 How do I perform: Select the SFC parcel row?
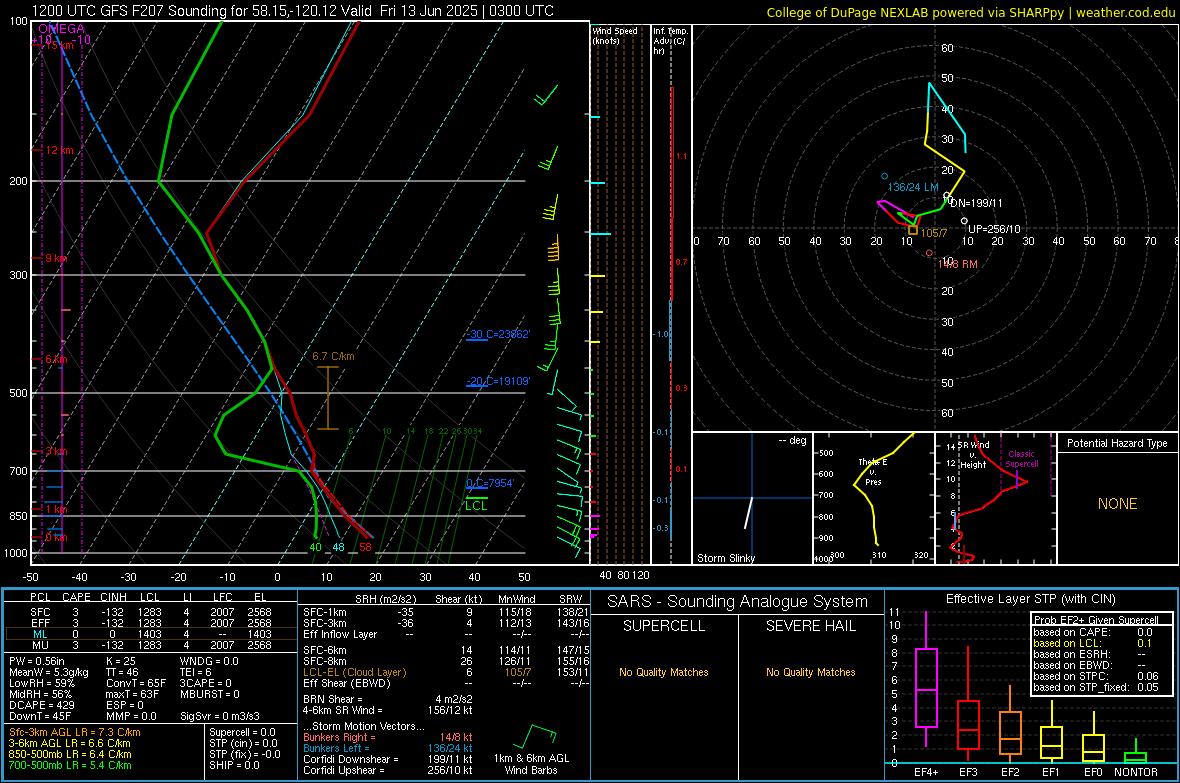pos(151,612)
